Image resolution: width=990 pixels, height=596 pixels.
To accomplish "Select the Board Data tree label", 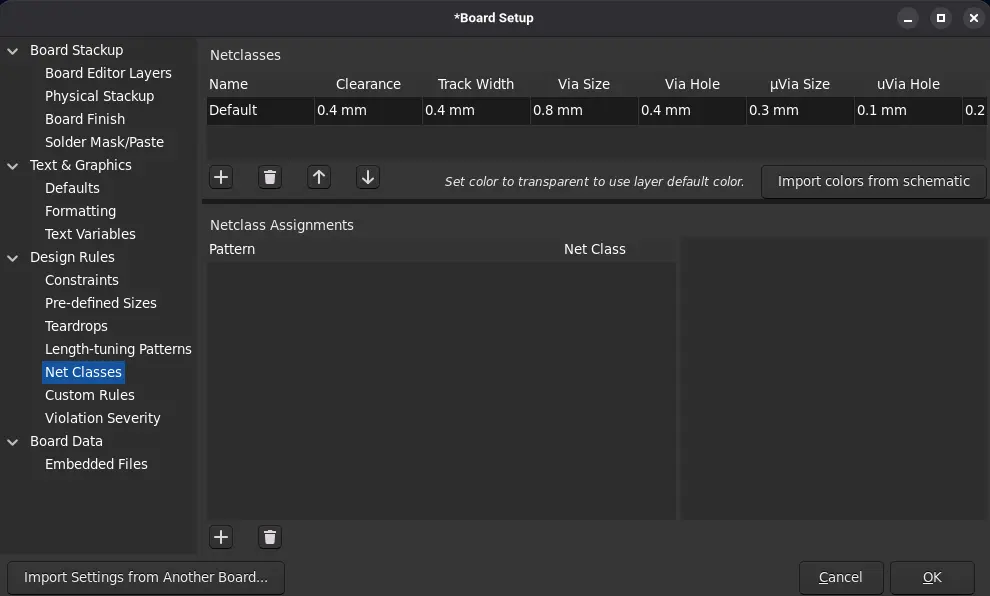I will (66, 441).
